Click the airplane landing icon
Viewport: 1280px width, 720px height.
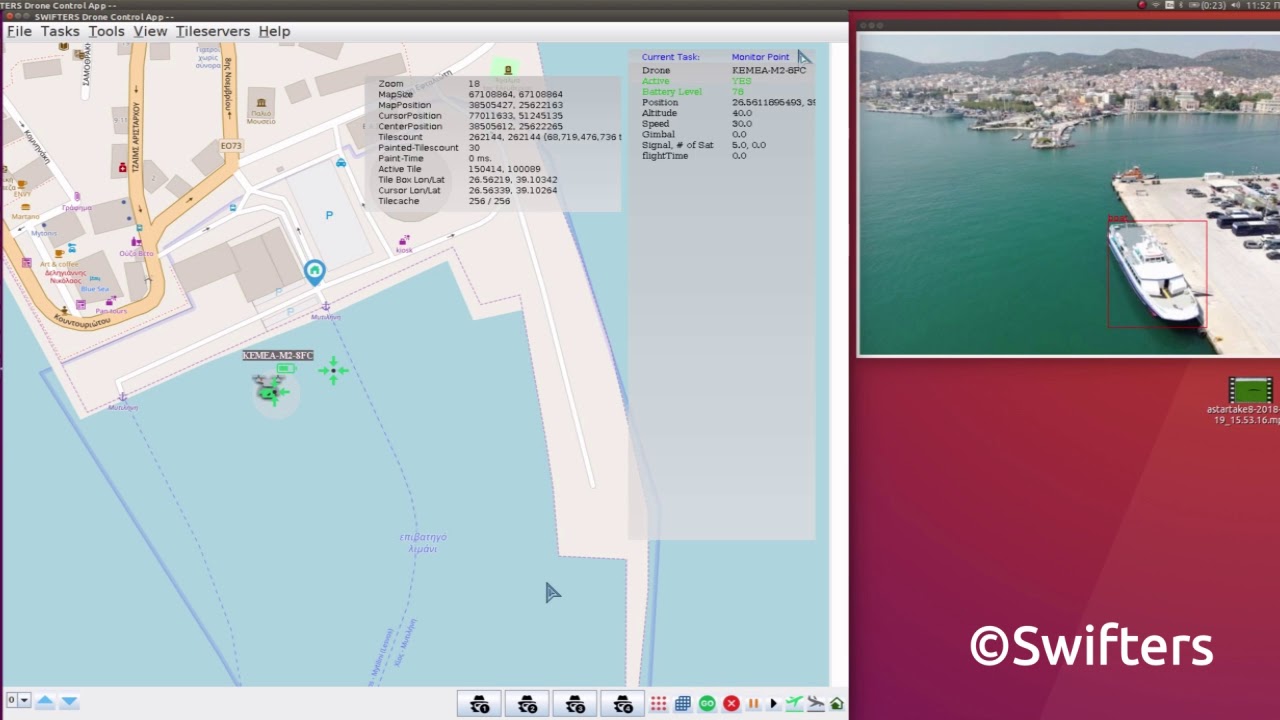click(815, 704)
